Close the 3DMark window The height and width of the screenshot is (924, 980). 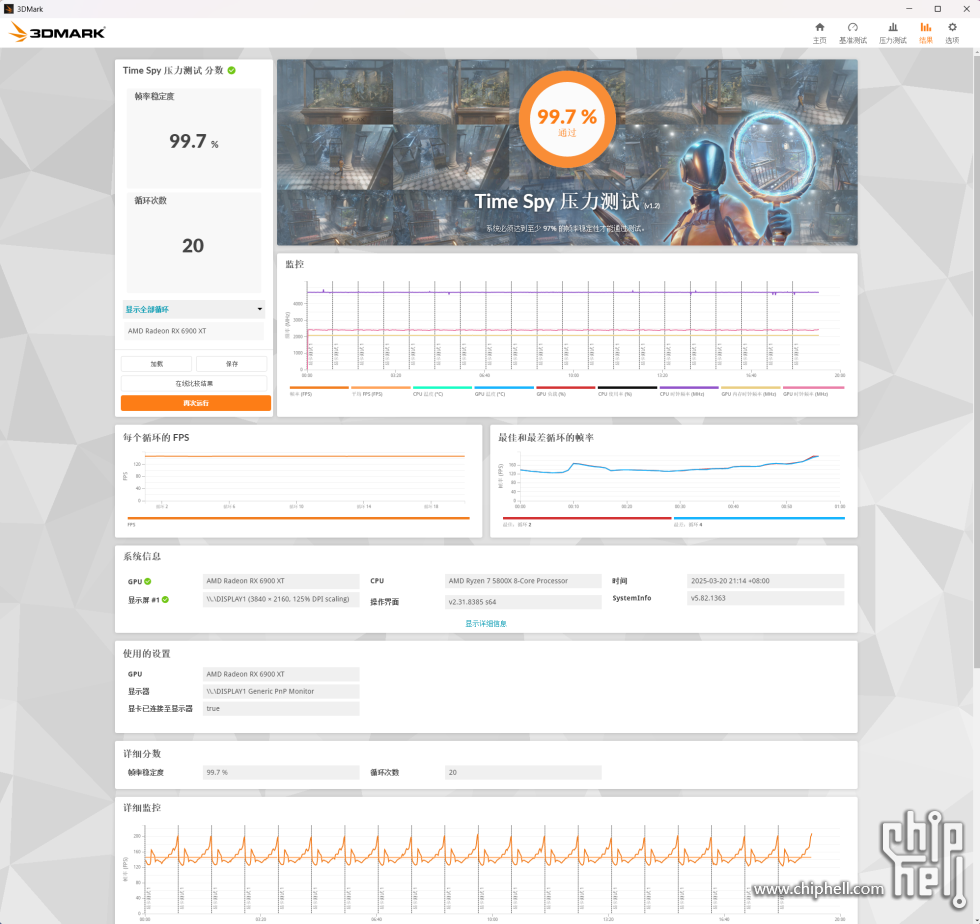click(966, 9)
